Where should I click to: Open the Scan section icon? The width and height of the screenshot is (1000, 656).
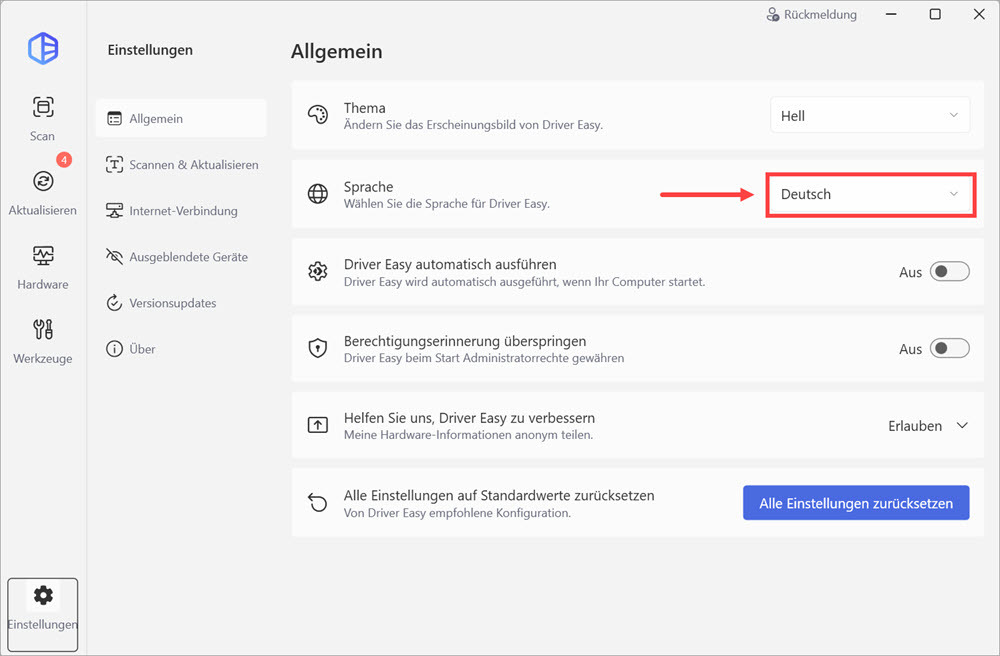tap(43, 106)
